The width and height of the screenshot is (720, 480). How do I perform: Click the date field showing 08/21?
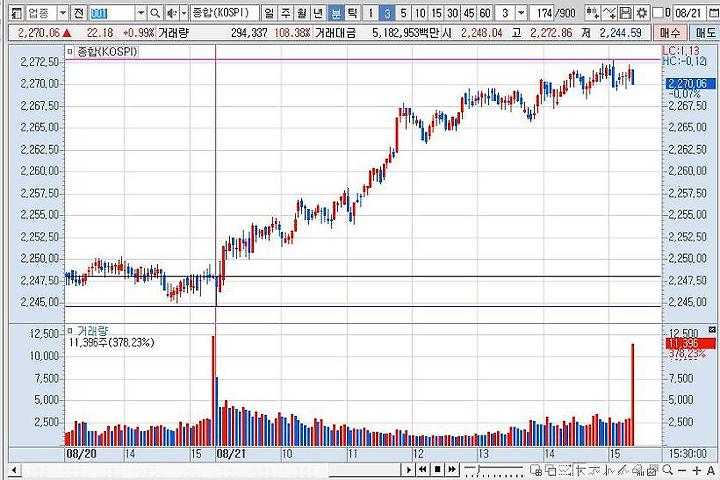coord(690,13)
